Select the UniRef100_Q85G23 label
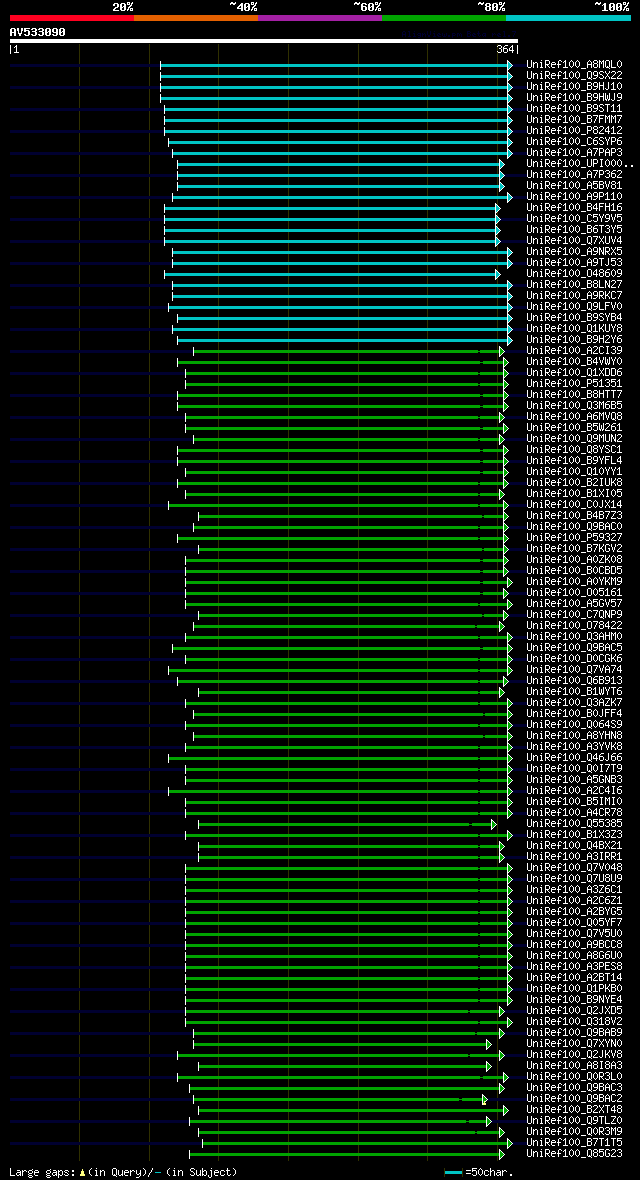The width and height of the screenshot is (640, 1180). [574, 1154]
